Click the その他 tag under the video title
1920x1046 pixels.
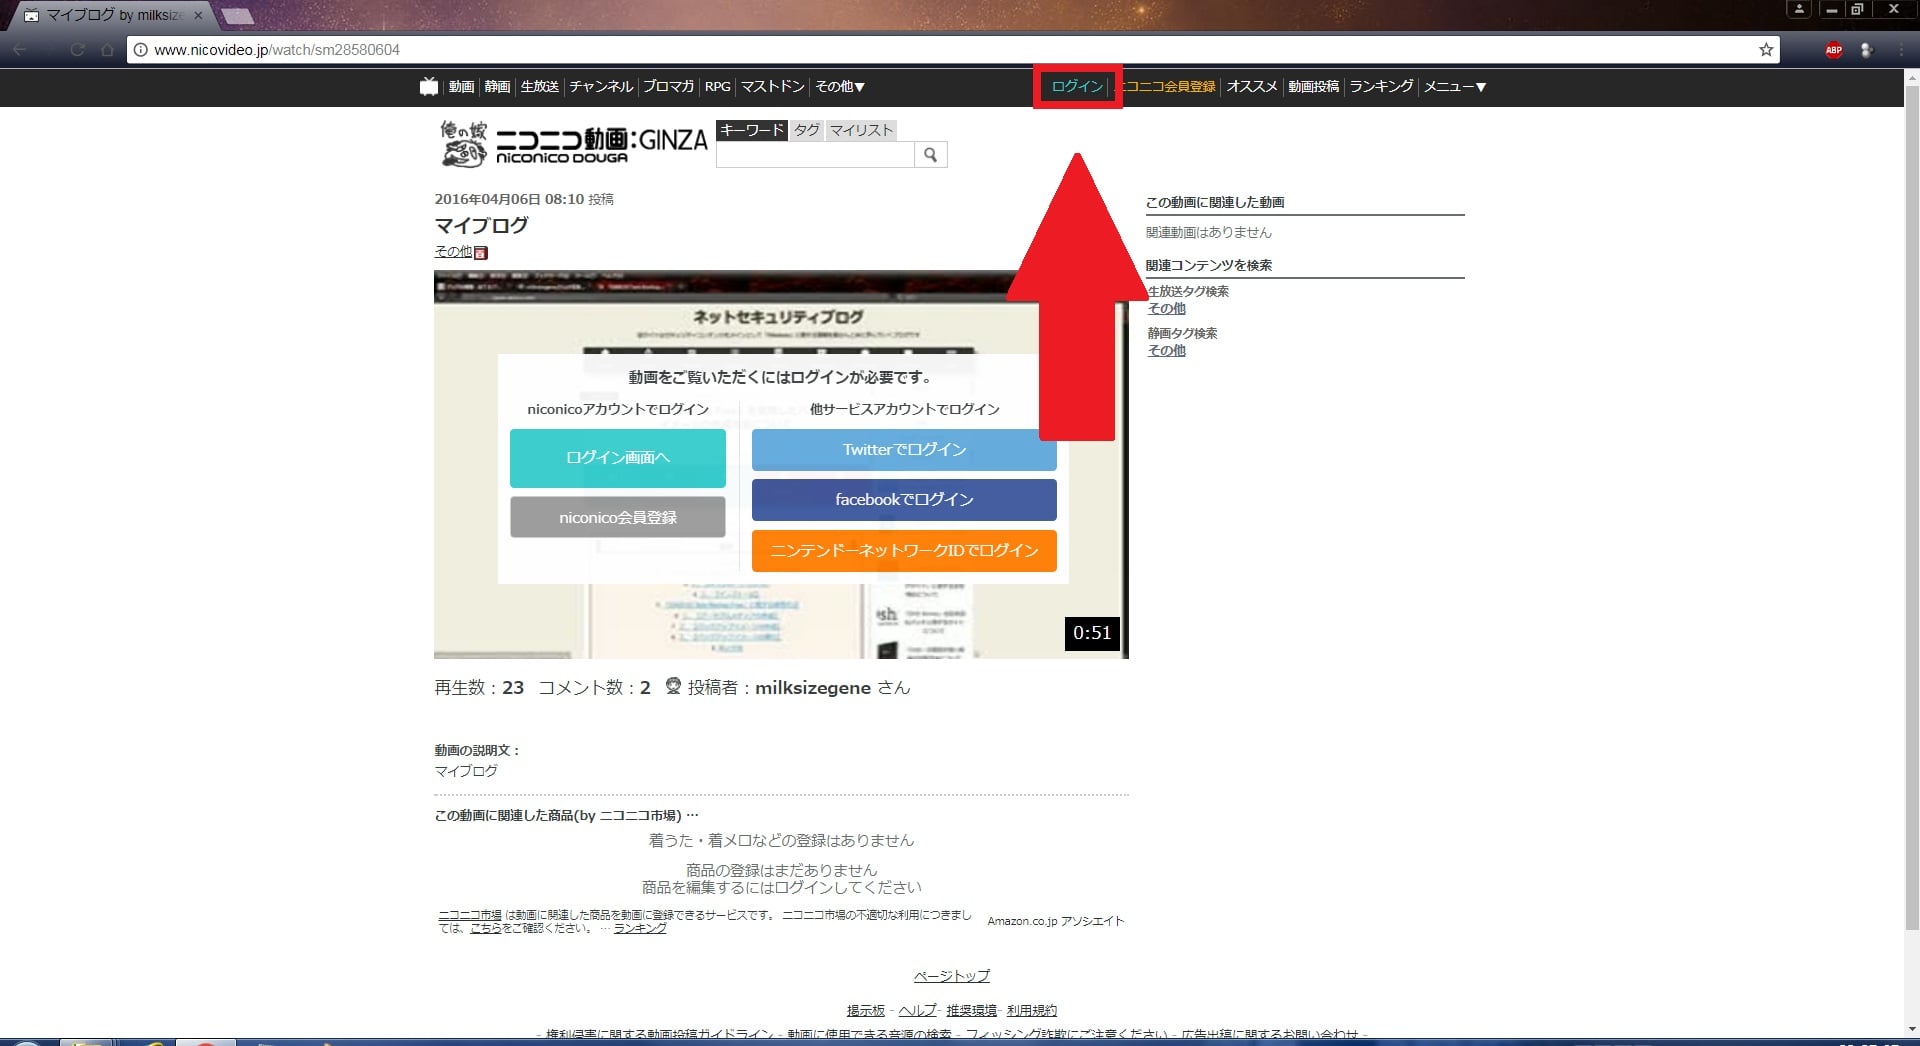tap(453, 252)
